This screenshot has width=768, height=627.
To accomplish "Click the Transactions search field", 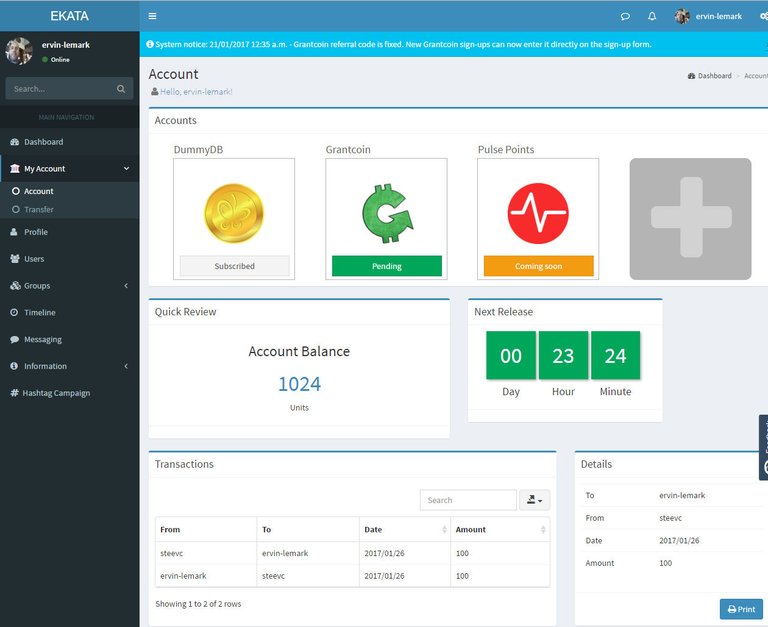I will [468, 500].
